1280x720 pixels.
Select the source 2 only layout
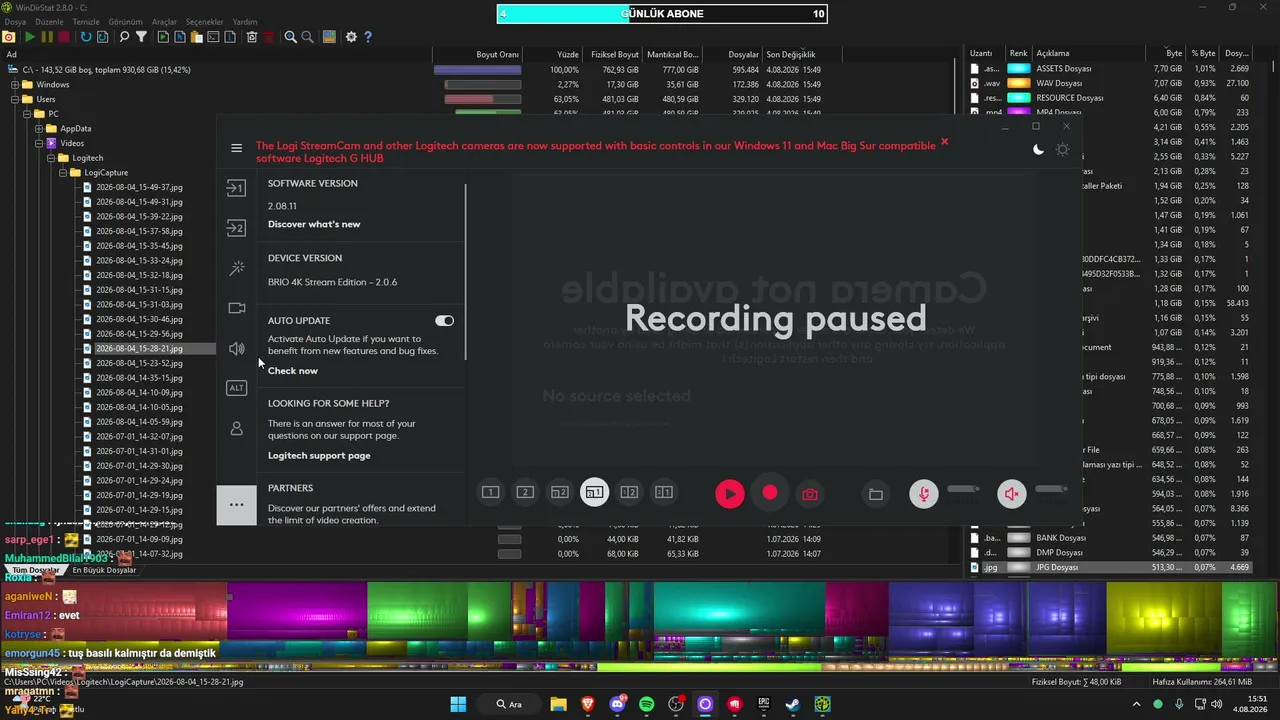525,492
